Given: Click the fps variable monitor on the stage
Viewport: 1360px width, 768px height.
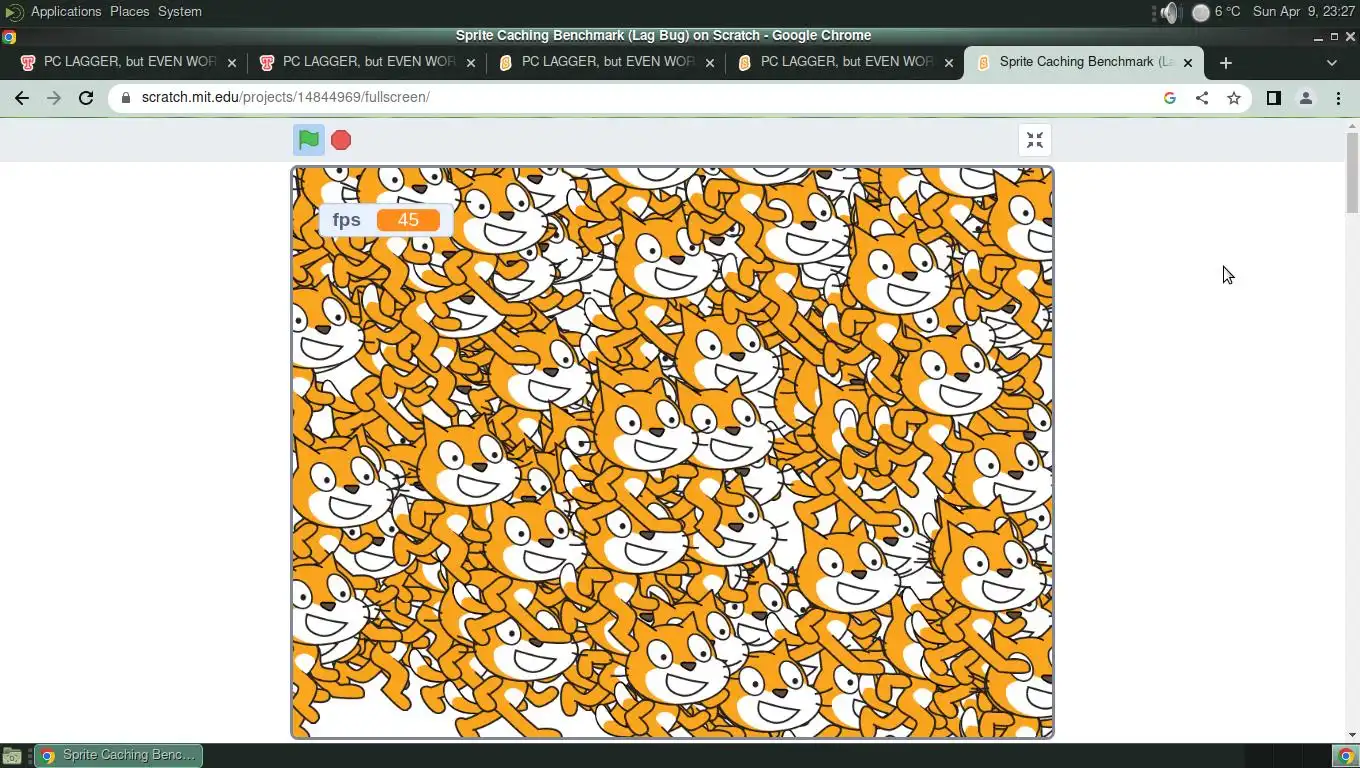Looking at the screenshot, I should [x=386, y=220].
